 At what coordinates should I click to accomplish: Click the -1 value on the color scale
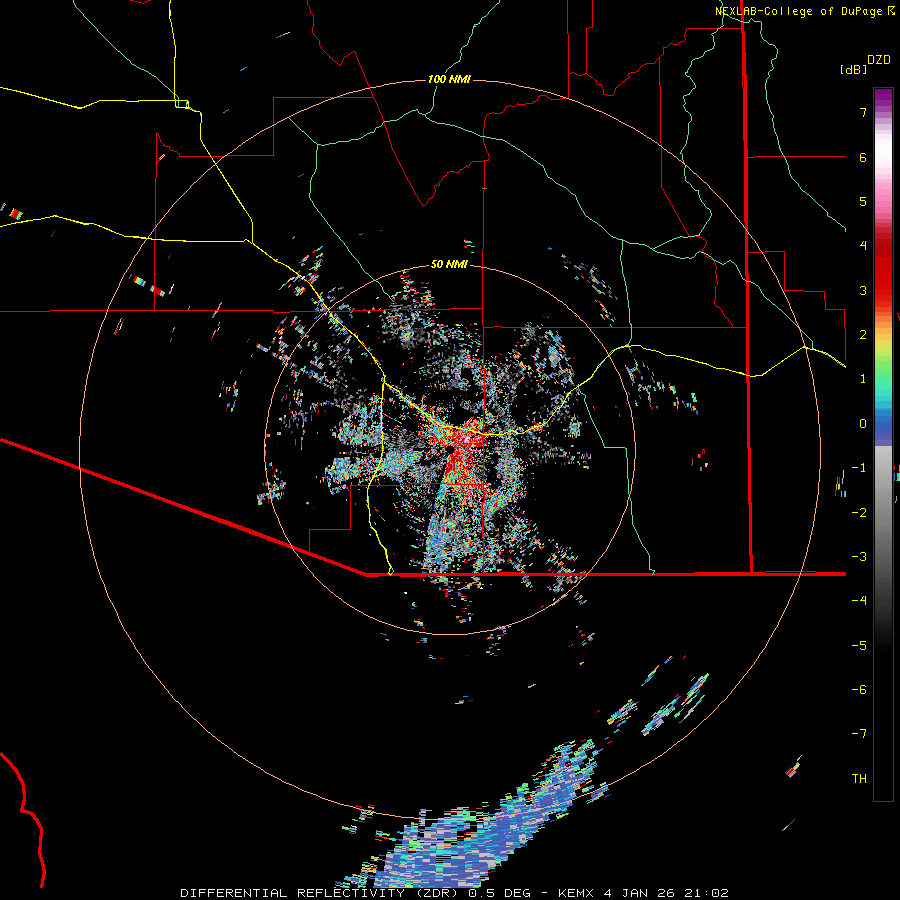click(859, 468)
